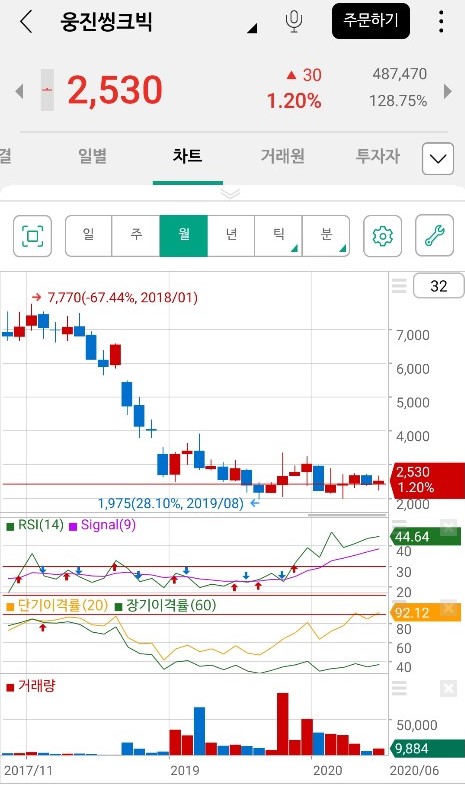Go back using the left arrow
465x785 pixels.
[x=26, y=22]
